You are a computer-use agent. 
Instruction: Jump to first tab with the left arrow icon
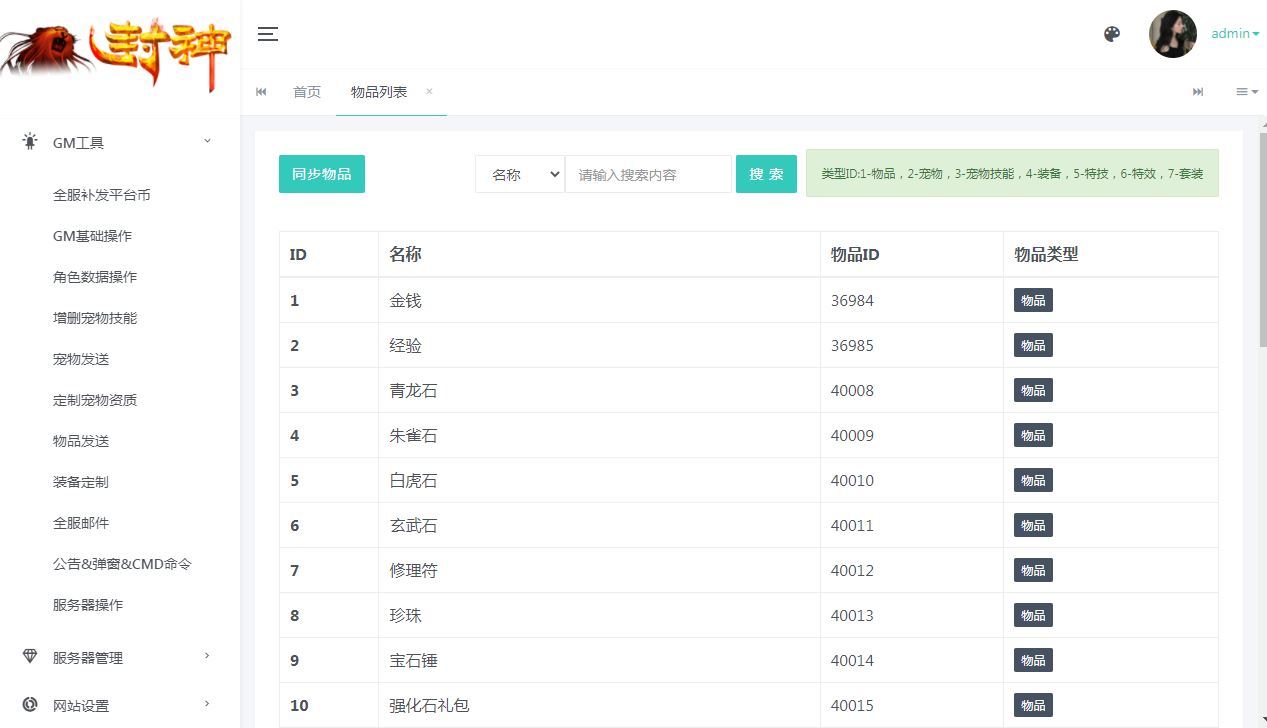(x=261, y=91)
